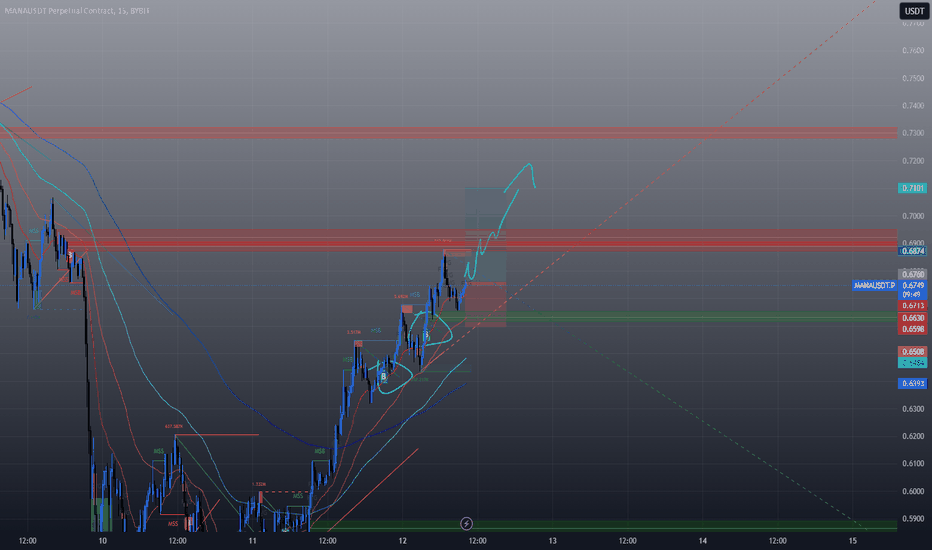Screen dimensions: 932x550
Task: Click the 0.7300 price scale value
Action: tap(913, 133)
